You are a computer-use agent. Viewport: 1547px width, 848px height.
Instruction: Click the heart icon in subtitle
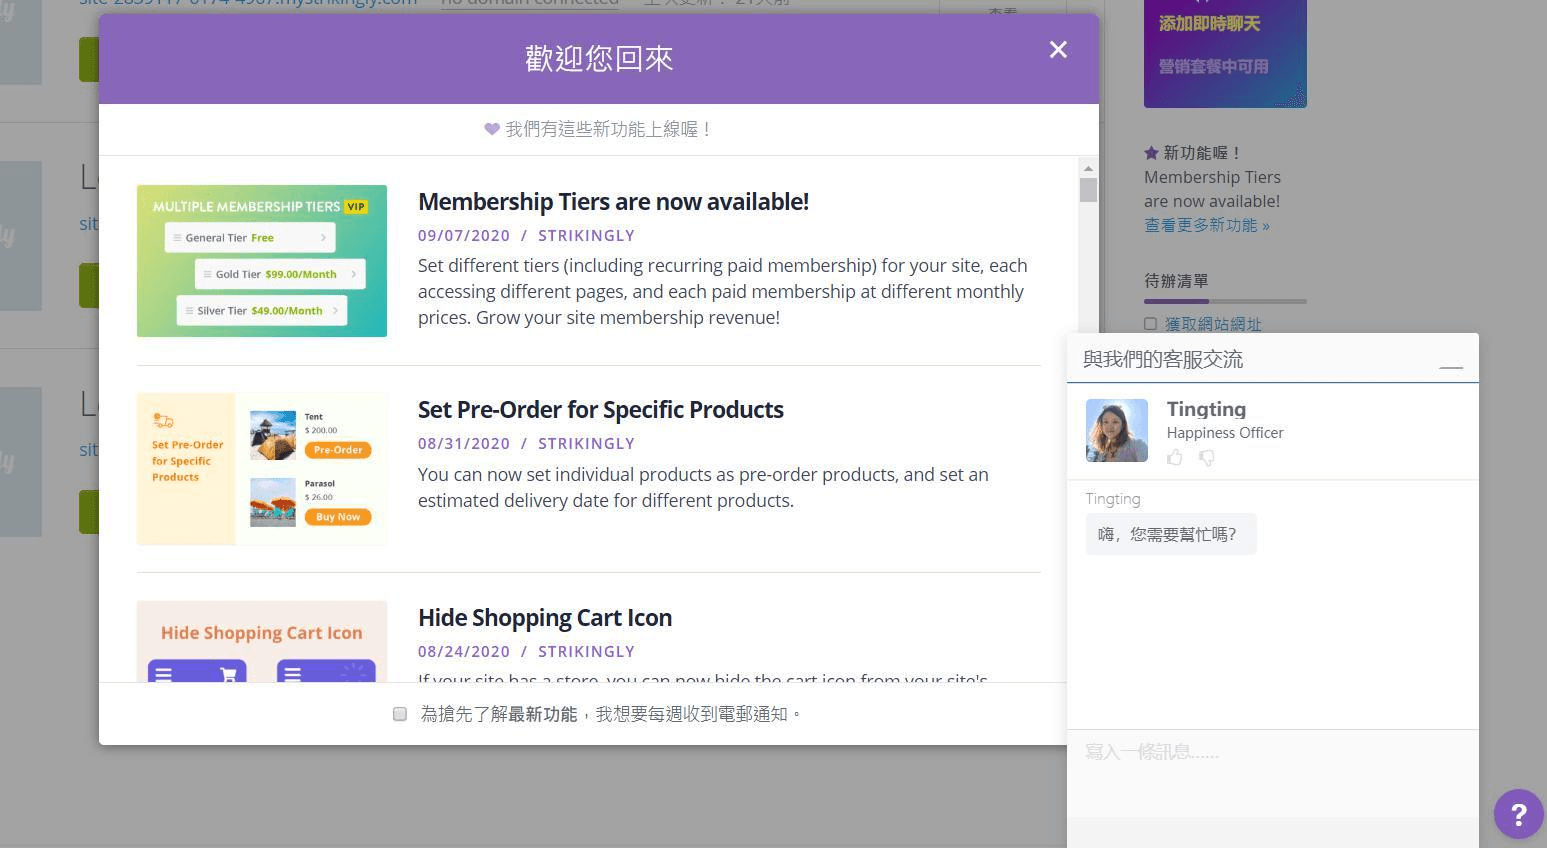coord(491,129)
